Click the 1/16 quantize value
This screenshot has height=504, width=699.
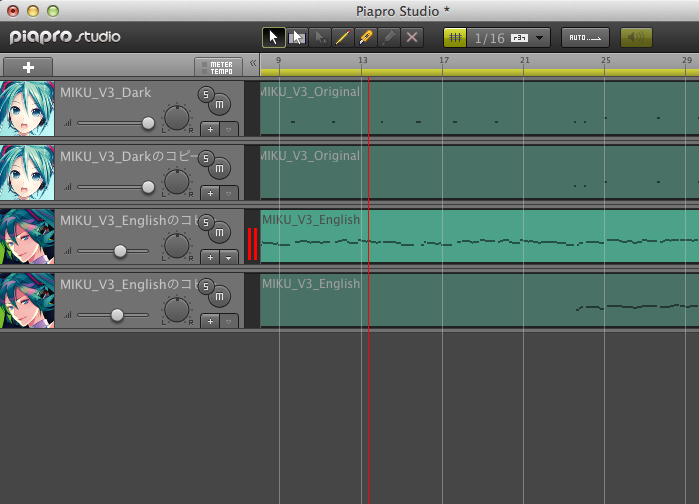(489, 38)
